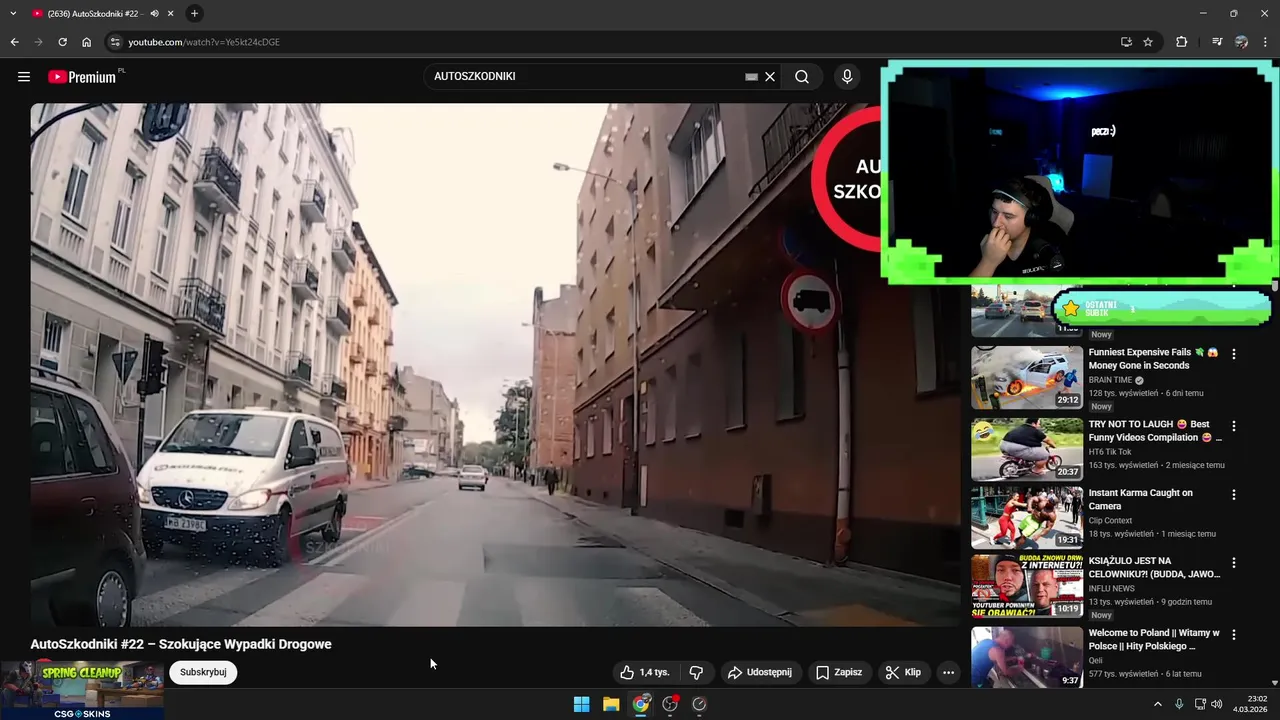Visit the INFLU NEWS channel
The width and height of the screenshot is (1280, 720).
pos(1111,588)
